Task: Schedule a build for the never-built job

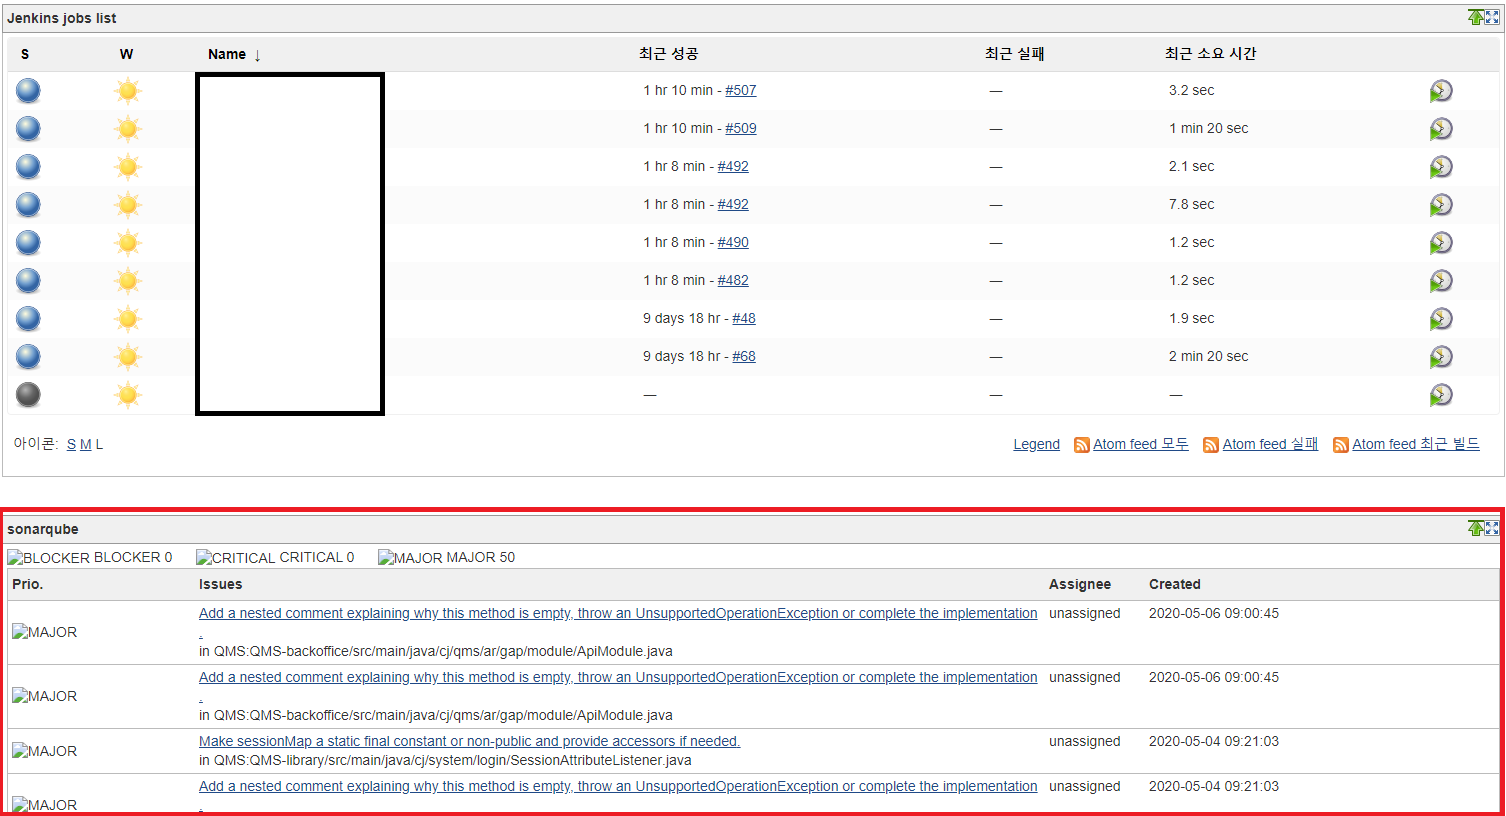Action: (x=1440, y=395)
